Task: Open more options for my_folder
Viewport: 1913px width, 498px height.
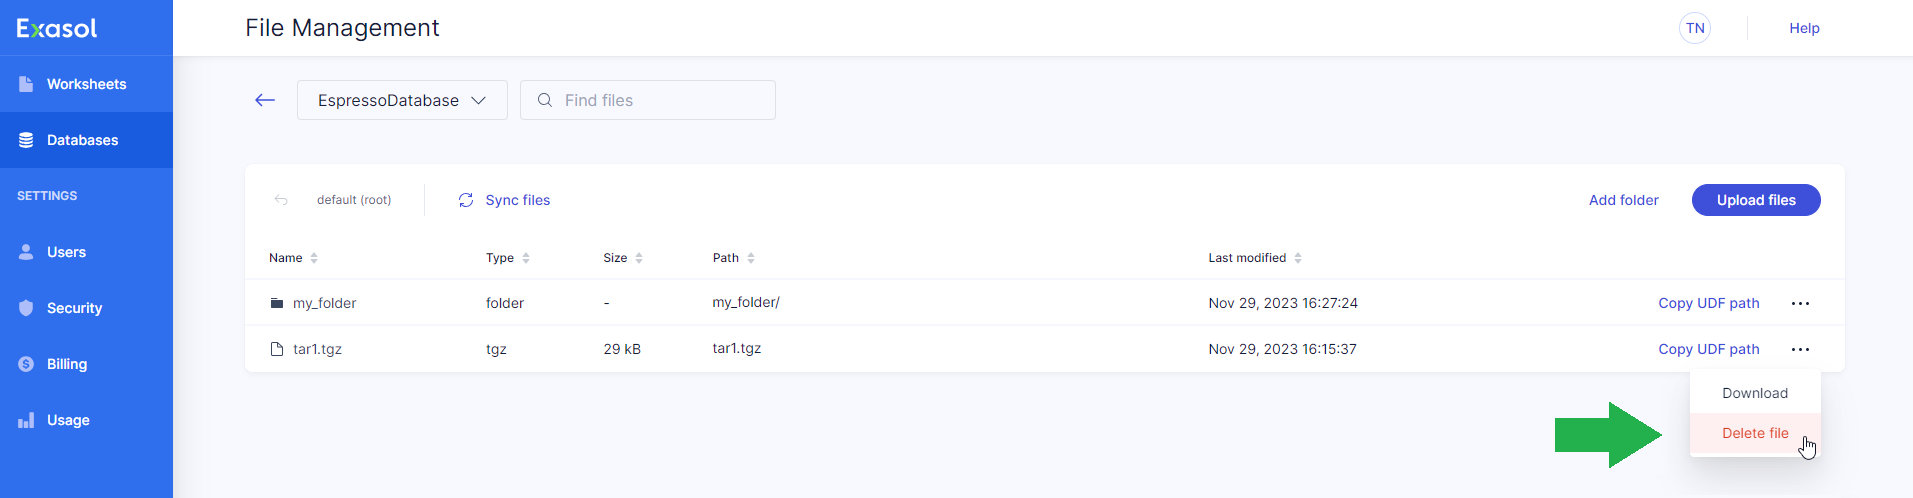Action: point(1800,303)
